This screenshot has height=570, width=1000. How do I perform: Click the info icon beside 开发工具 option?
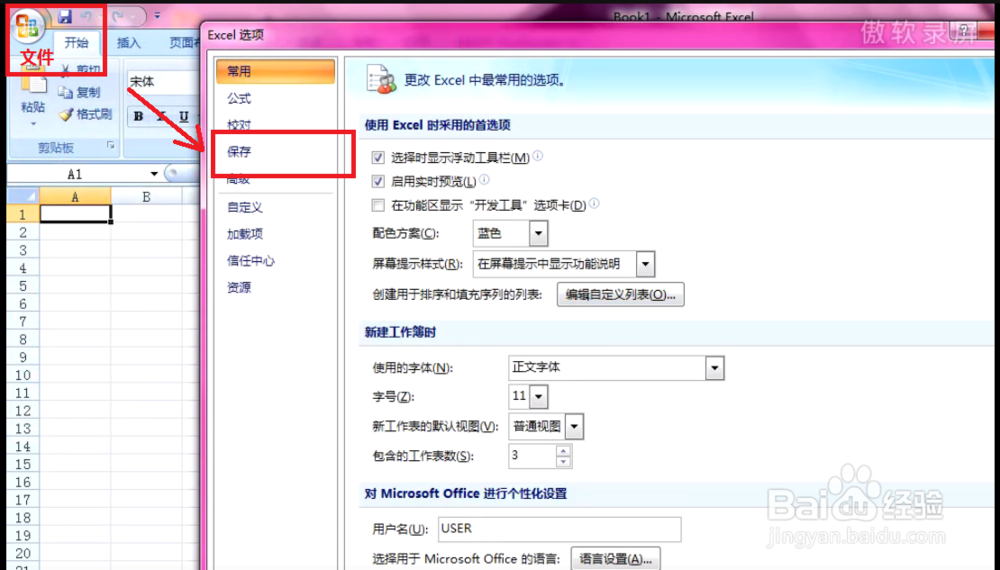click(x=594, y=203)
